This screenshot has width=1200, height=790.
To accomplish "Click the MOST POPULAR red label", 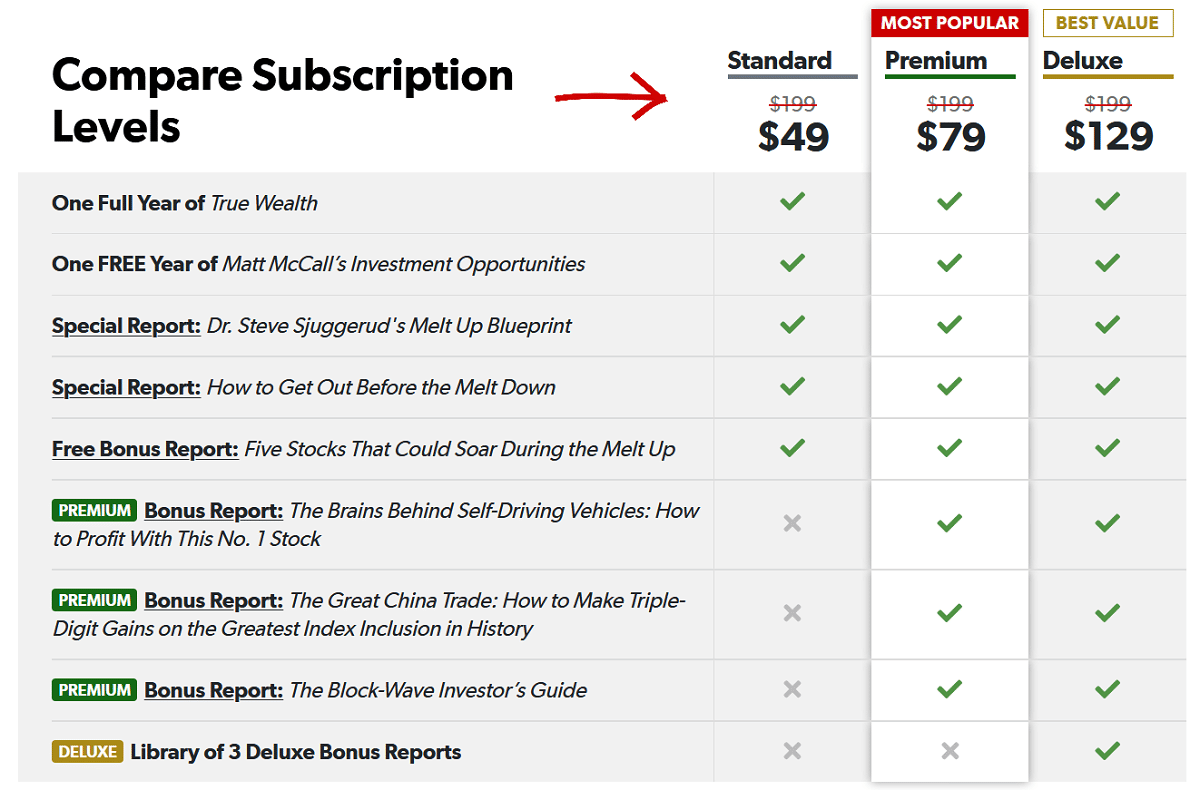I will coord(950,23).
